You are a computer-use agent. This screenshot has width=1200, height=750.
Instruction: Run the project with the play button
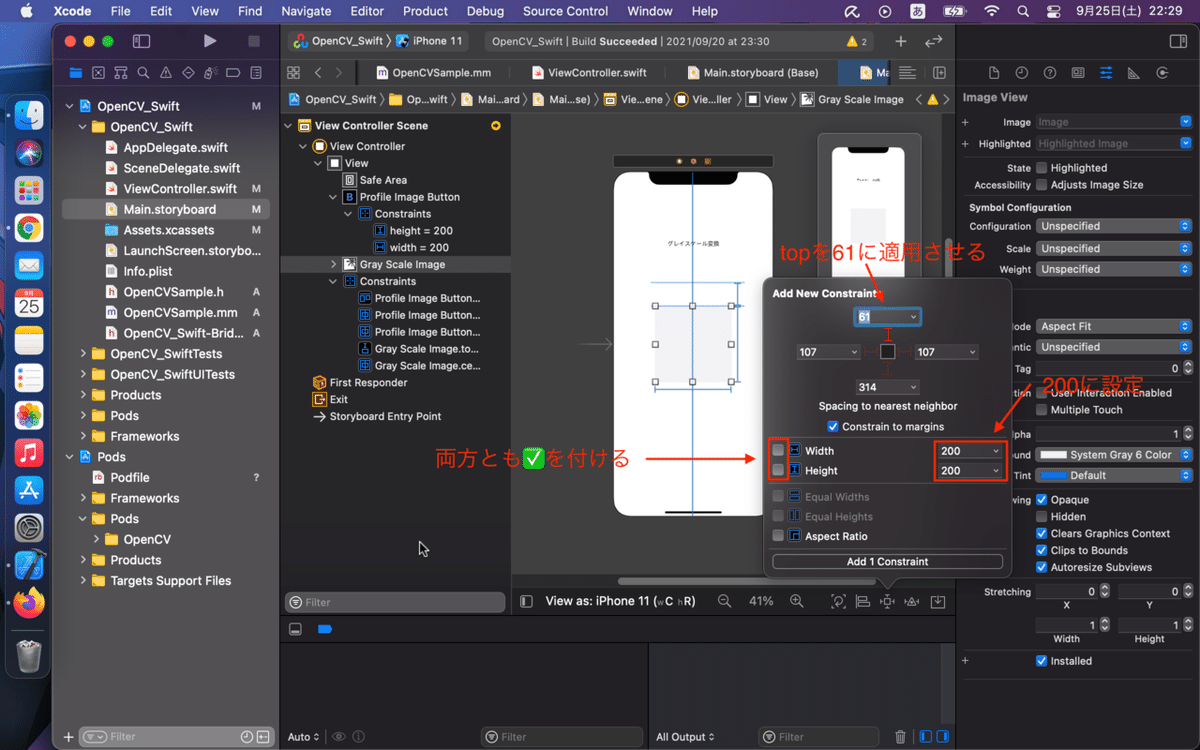[210, 41]
